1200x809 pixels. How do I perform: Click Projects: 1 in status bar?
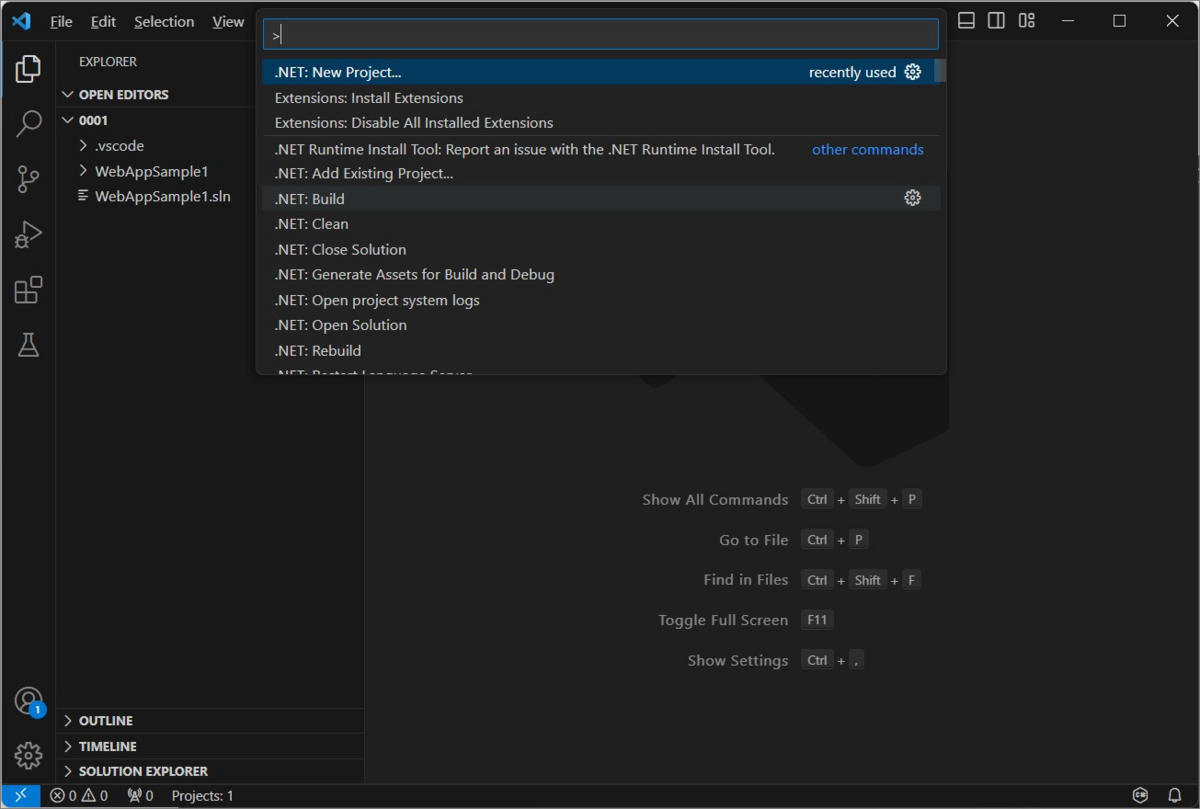203,796
